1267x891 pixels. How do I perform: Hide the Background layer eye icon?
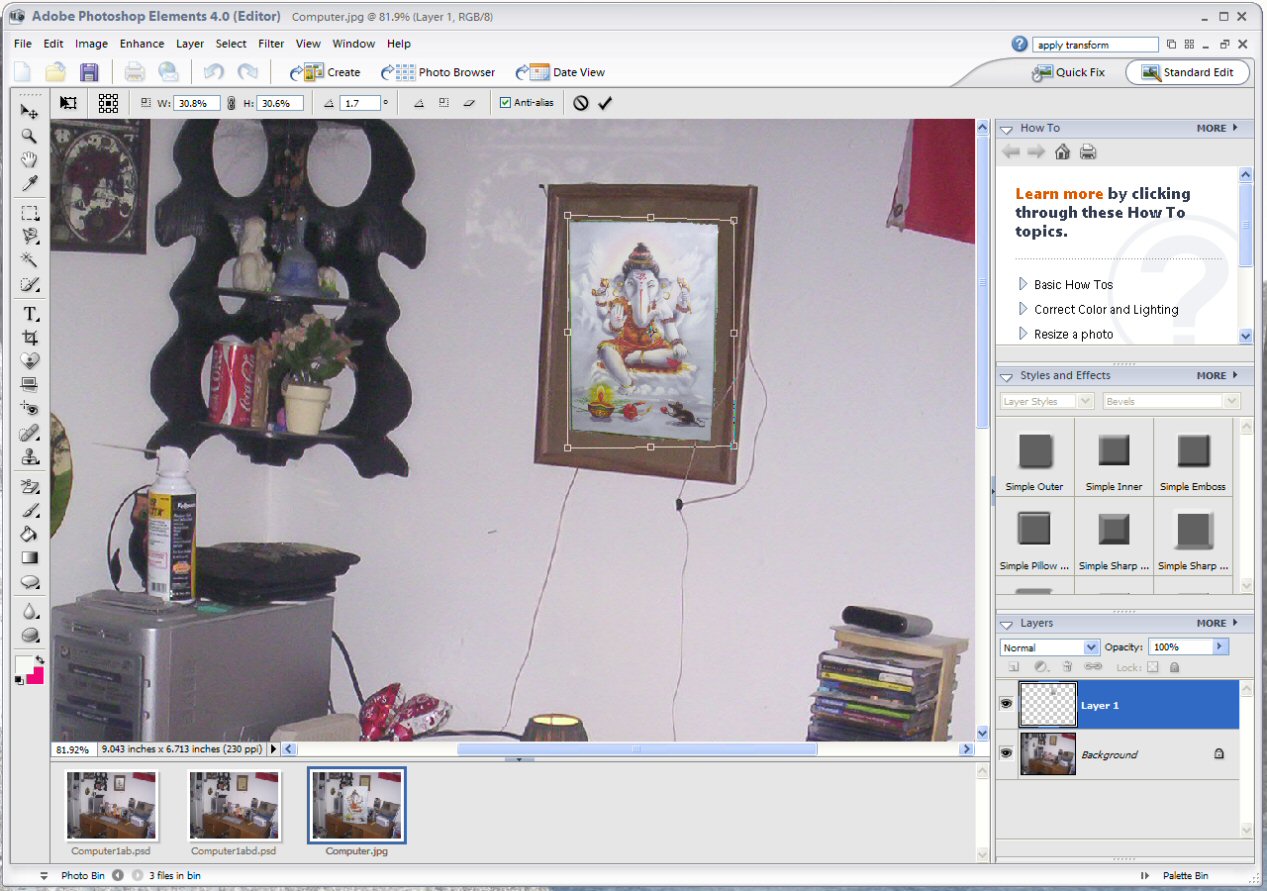point(1006,754)
